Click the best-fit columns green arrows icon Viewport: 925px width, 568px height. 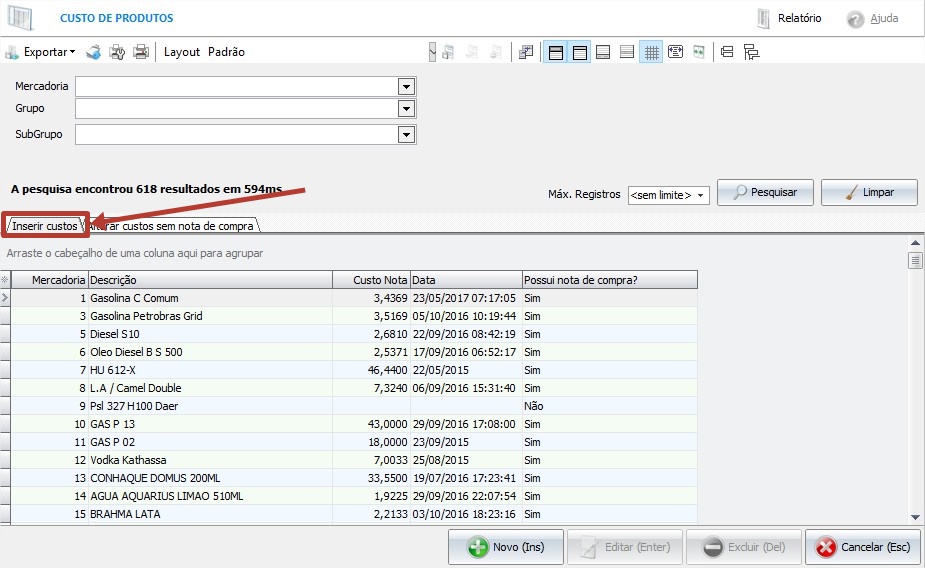699,52
